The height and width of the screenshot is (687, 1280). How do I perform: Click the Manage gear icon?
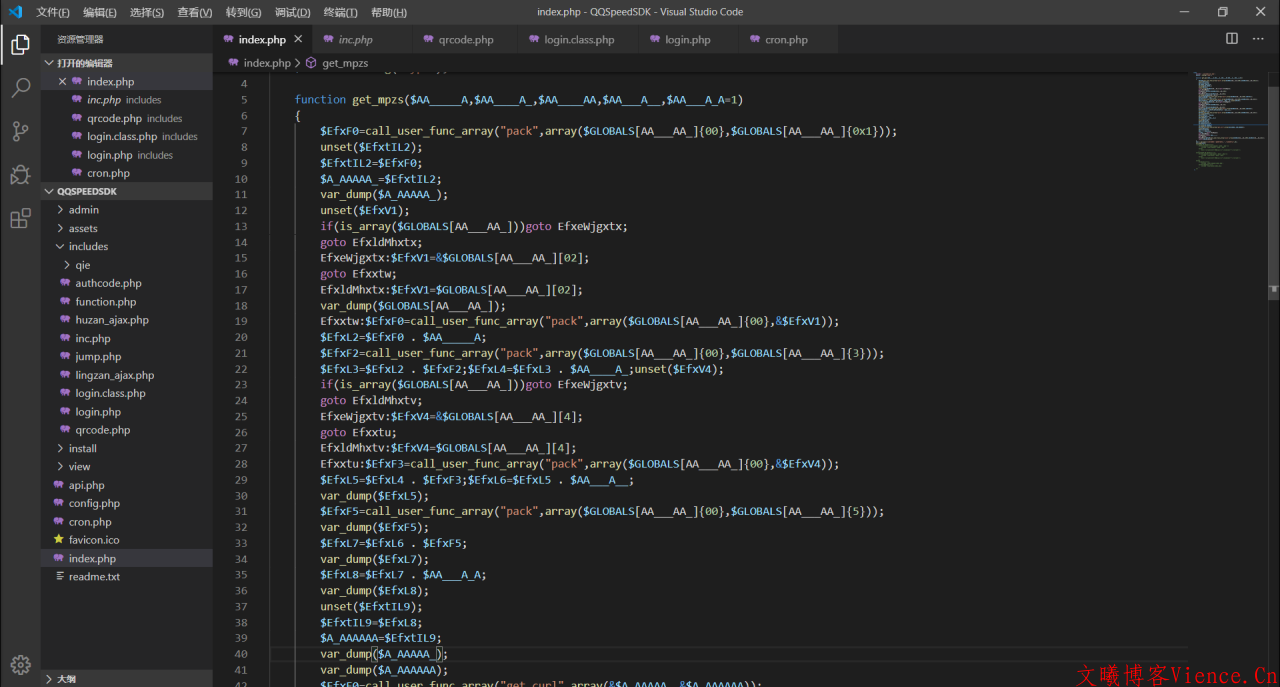pyautogui.click(x=20, y=664)
